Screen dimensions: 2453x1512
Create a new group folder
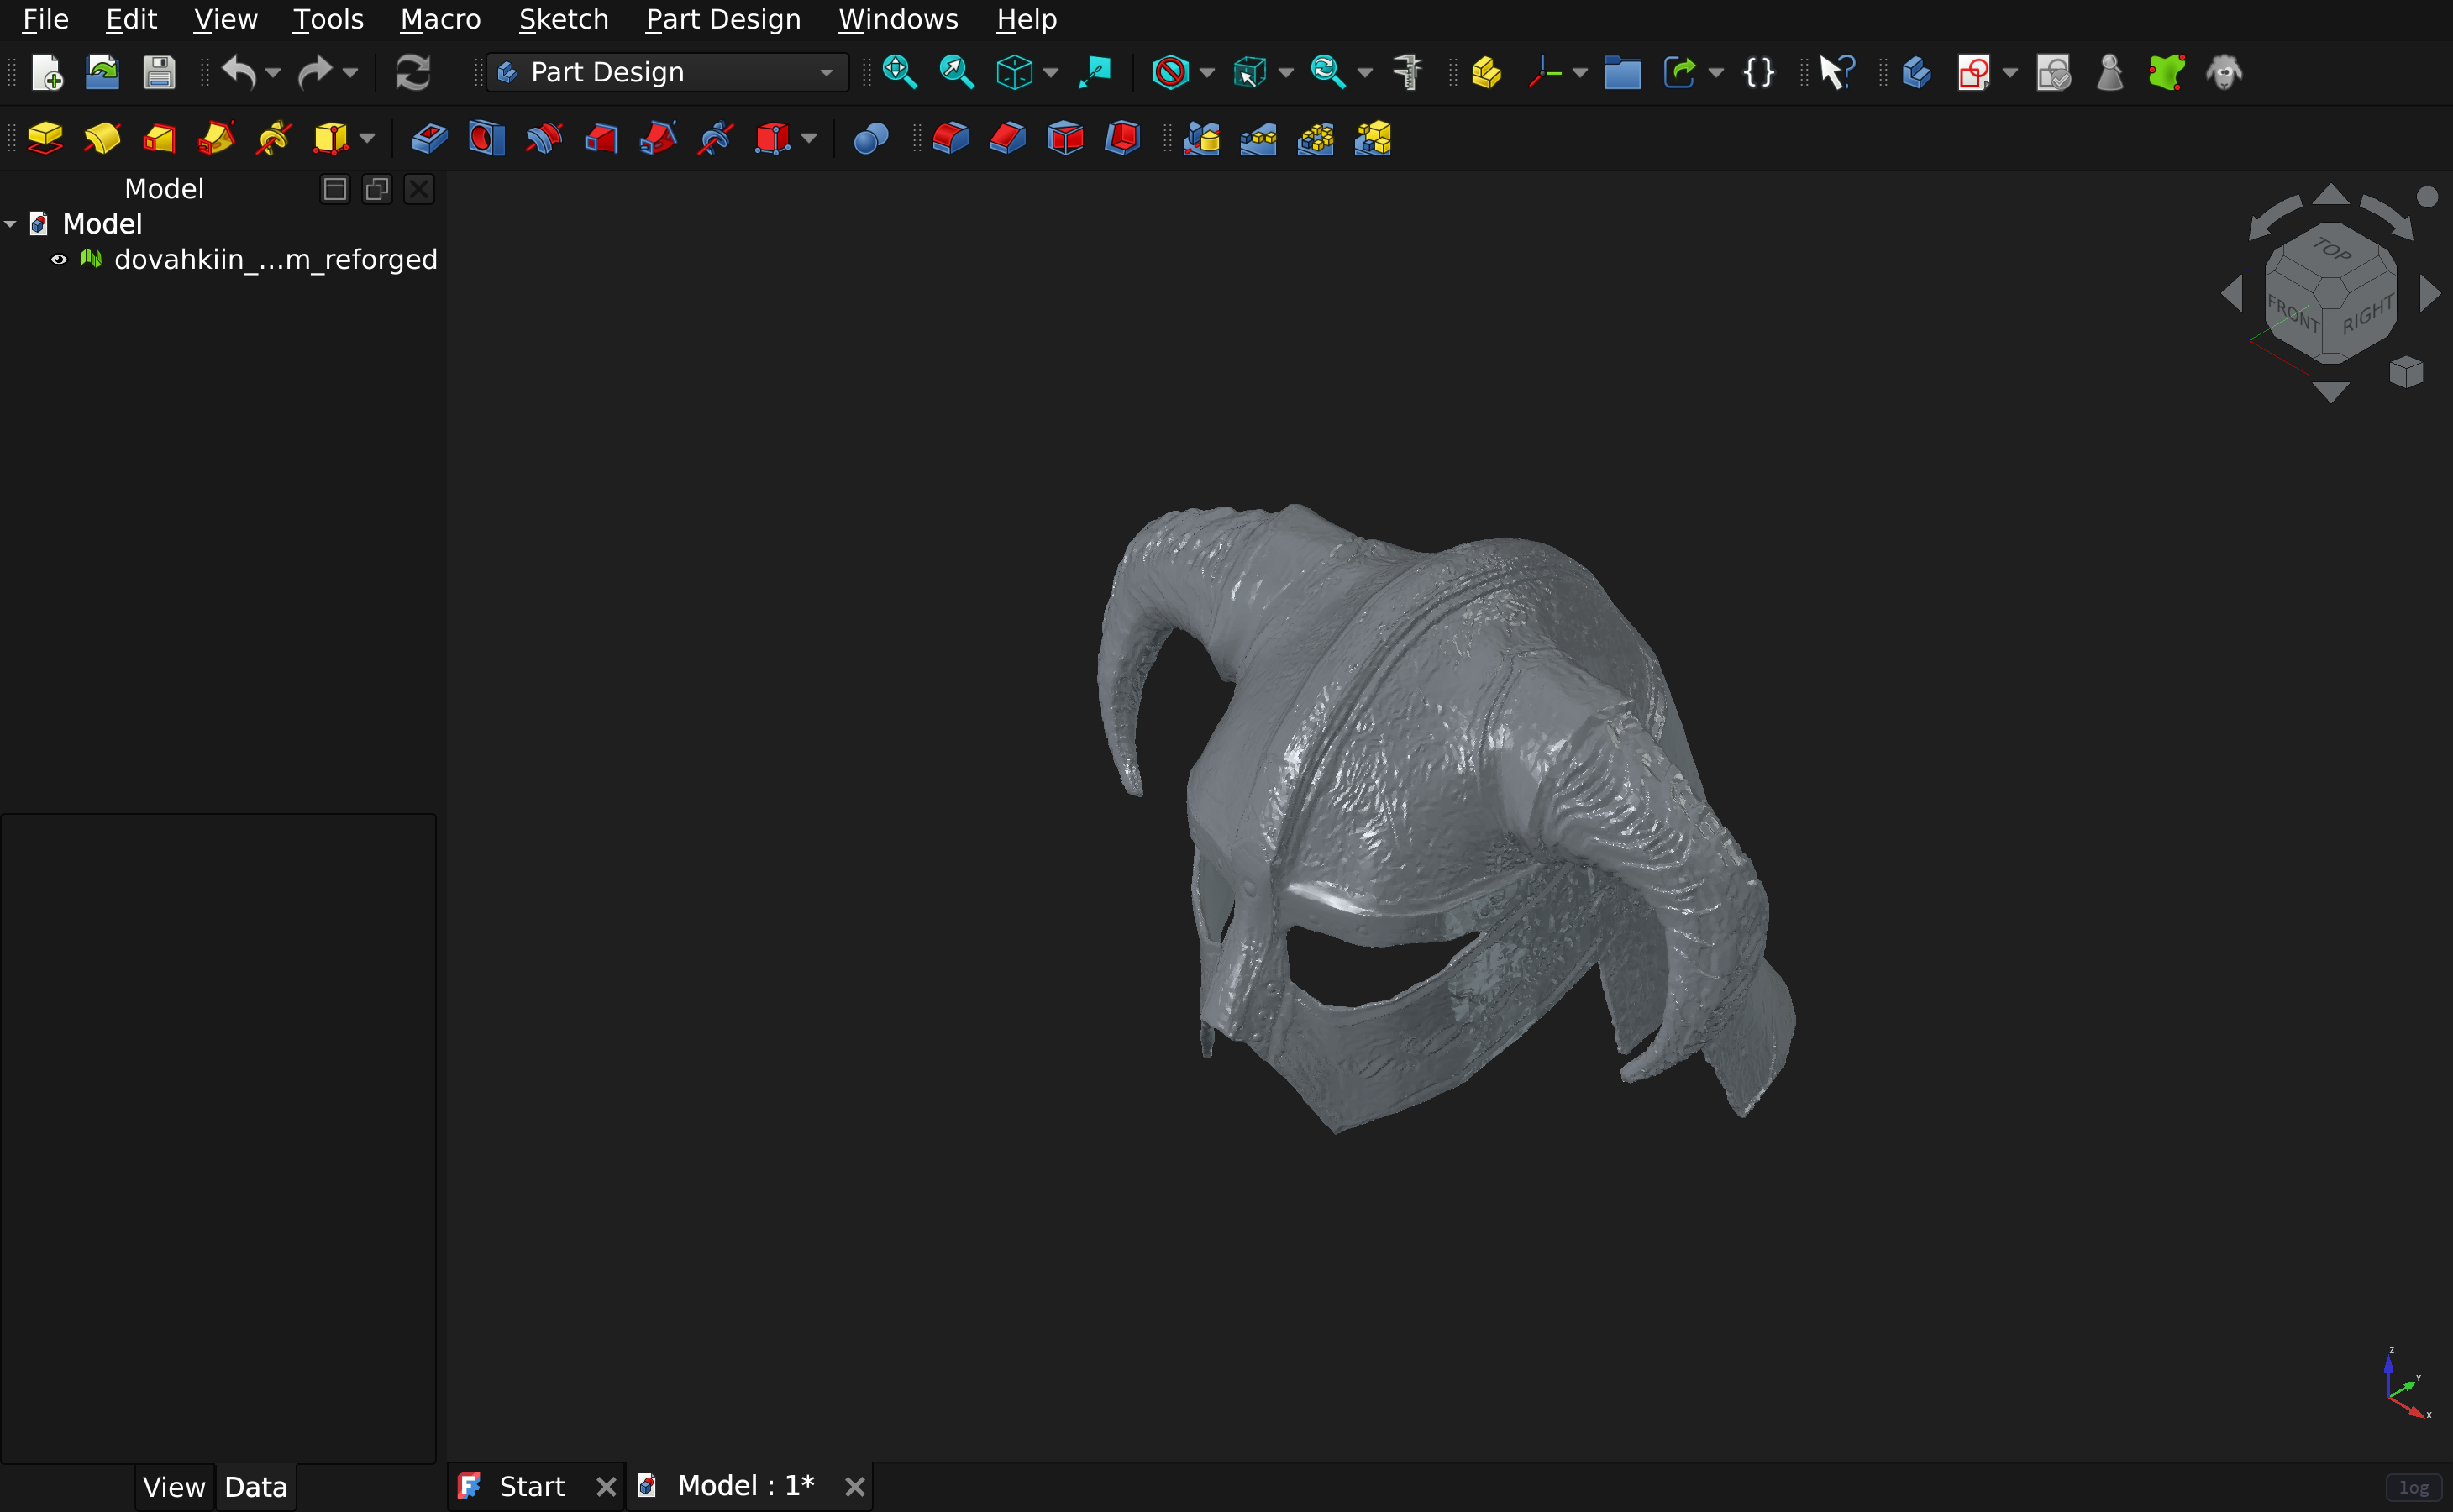[1622, 73]
